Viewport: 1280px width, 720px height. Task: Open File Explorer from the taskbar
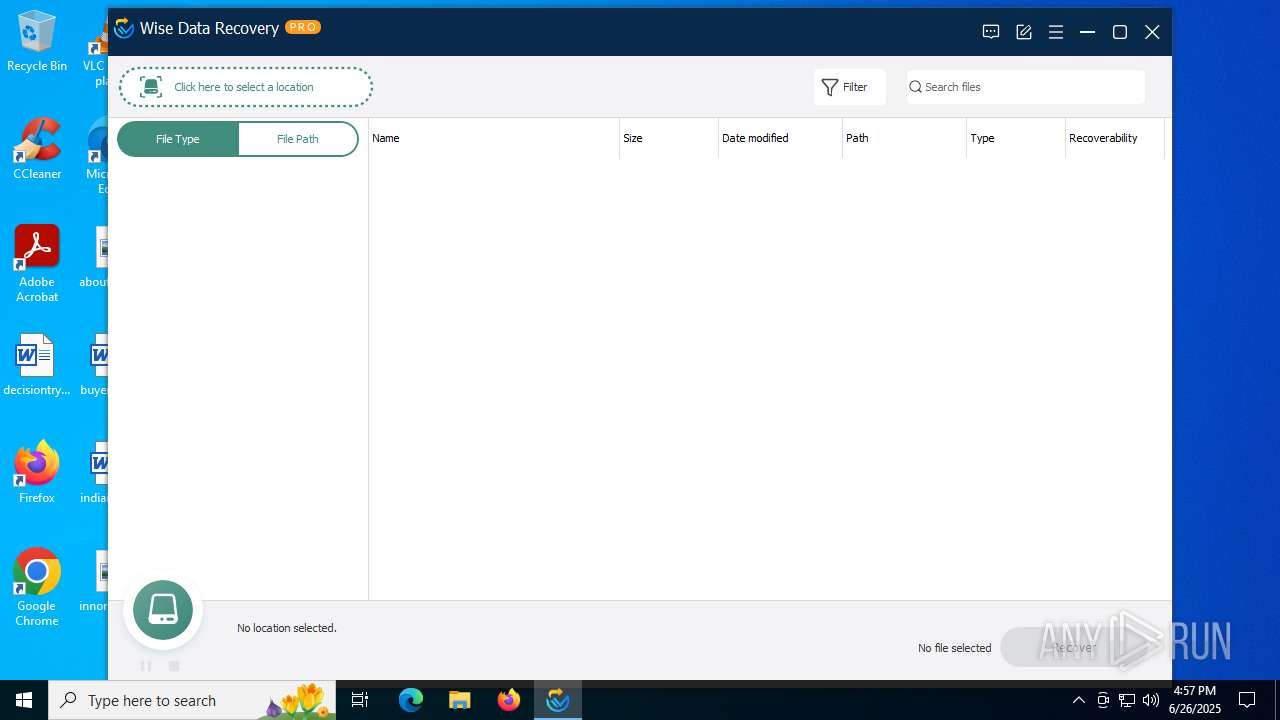tap(460, 700)
